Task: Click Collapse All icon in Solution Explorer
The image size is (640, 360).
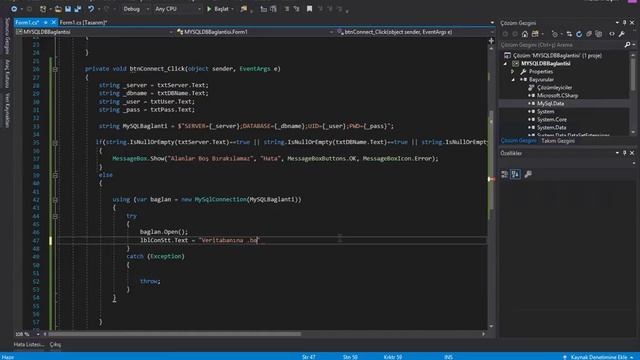Action: click(589, 34)
